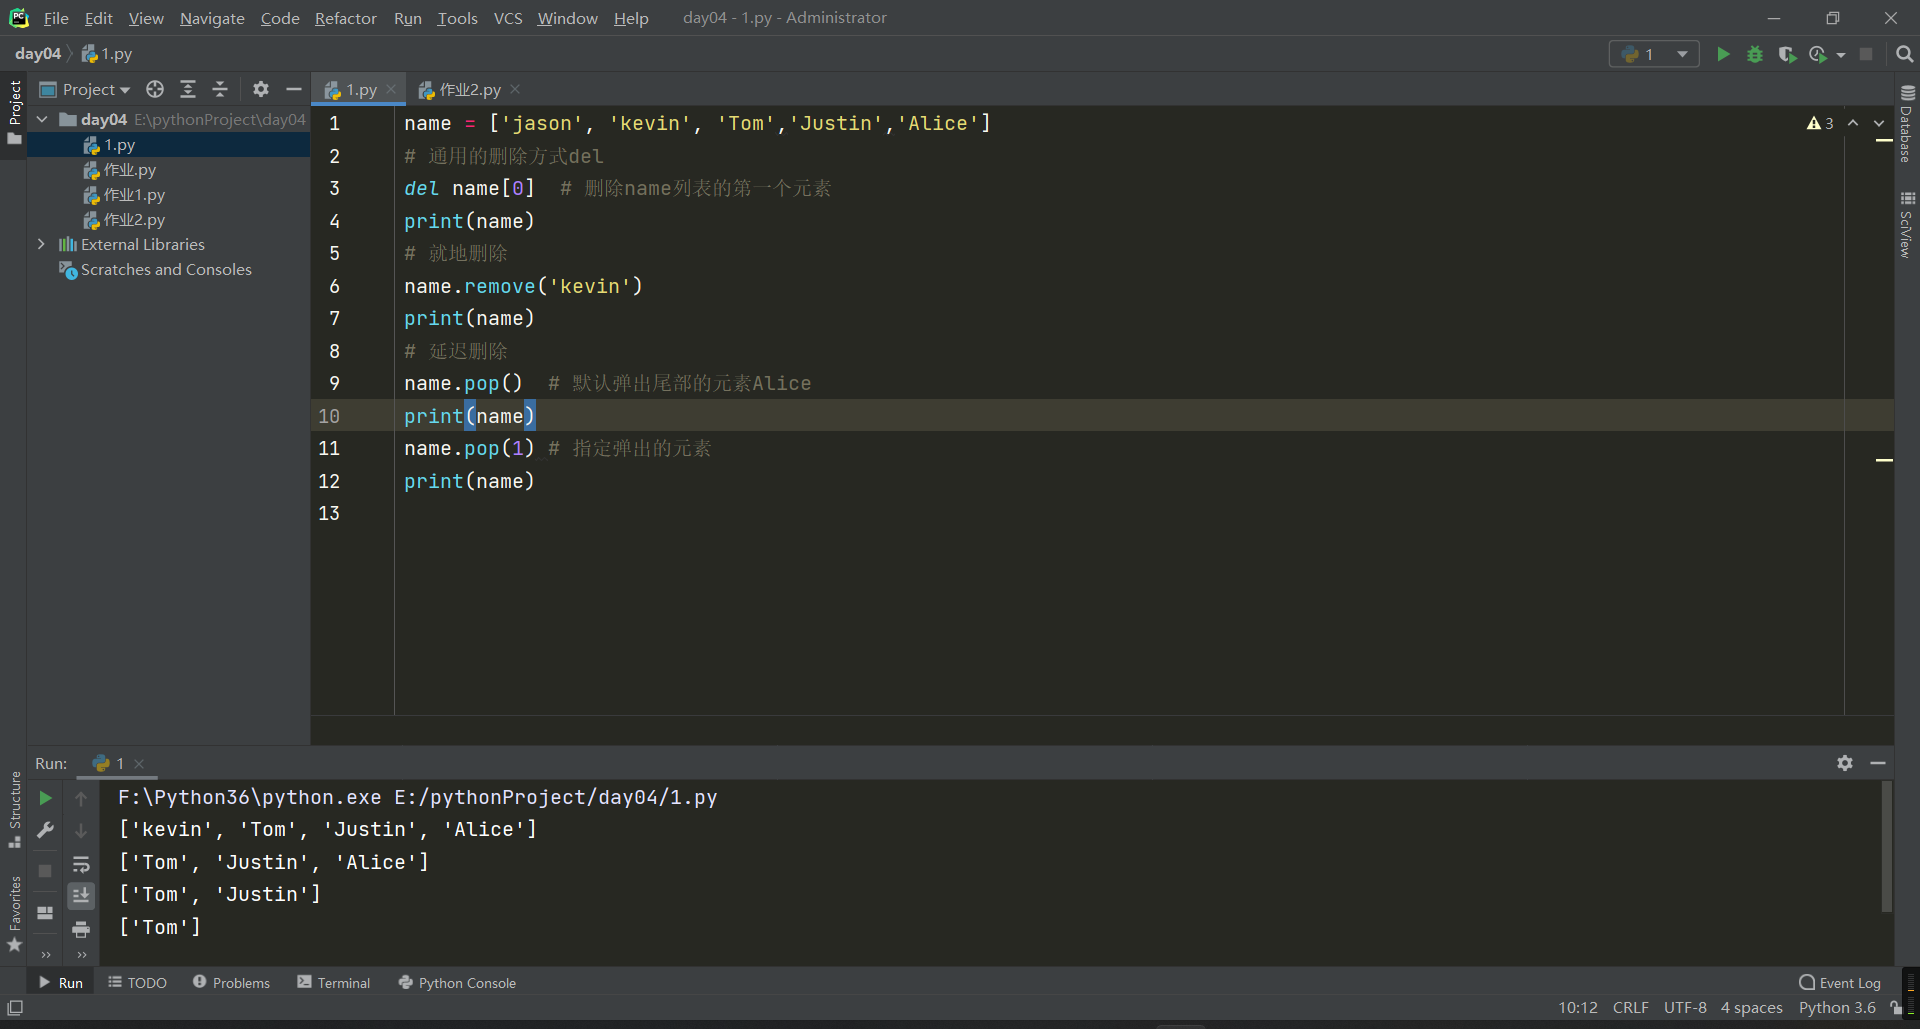This screenshot has height=1029, width=1920.
Task: Click day04 in the navigation breadcrumb
Action: coord(38,54)
